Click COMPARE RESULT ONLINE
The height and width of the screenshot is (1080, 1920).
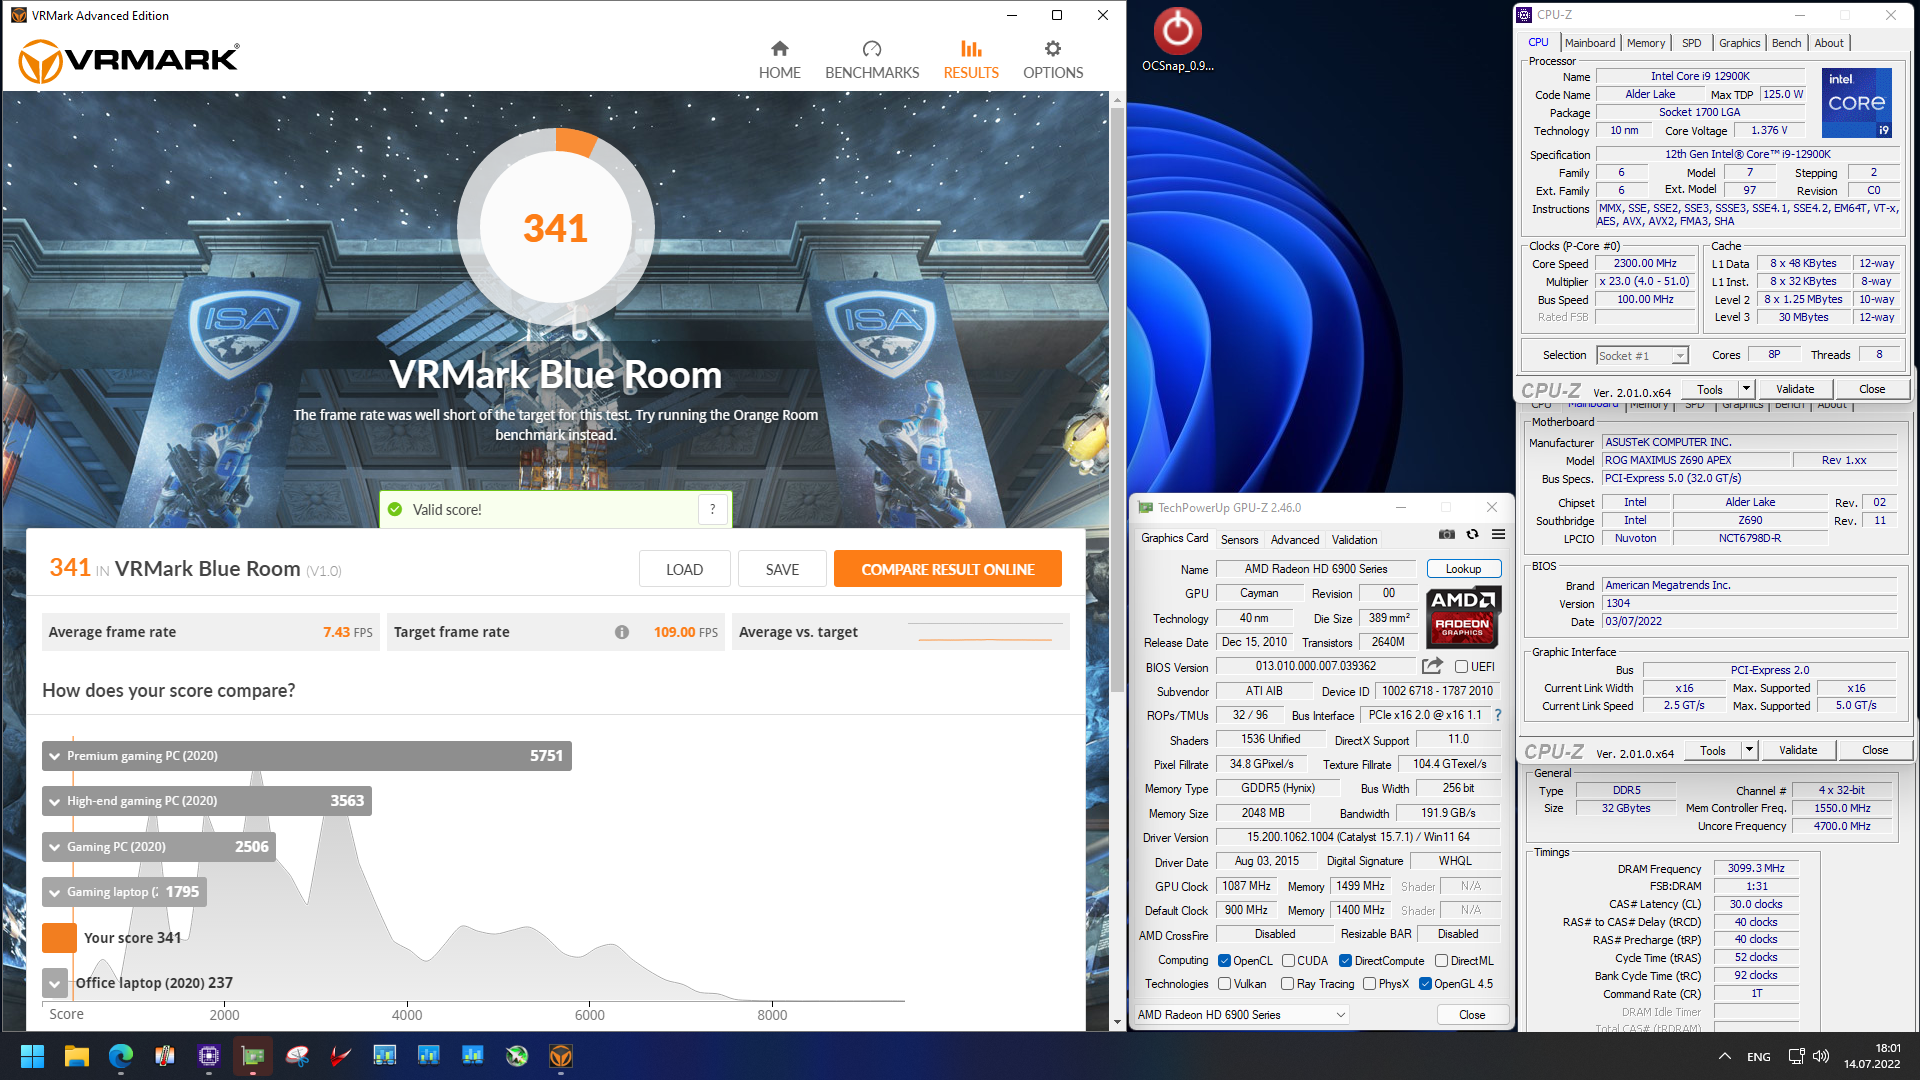[947, 569]
